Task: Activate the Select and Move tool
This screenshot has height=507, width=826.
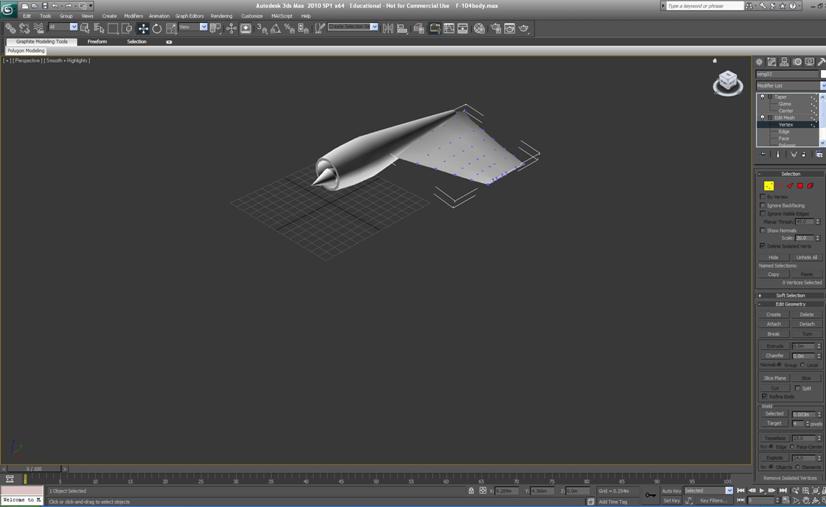Action: (x=143, y=28)
